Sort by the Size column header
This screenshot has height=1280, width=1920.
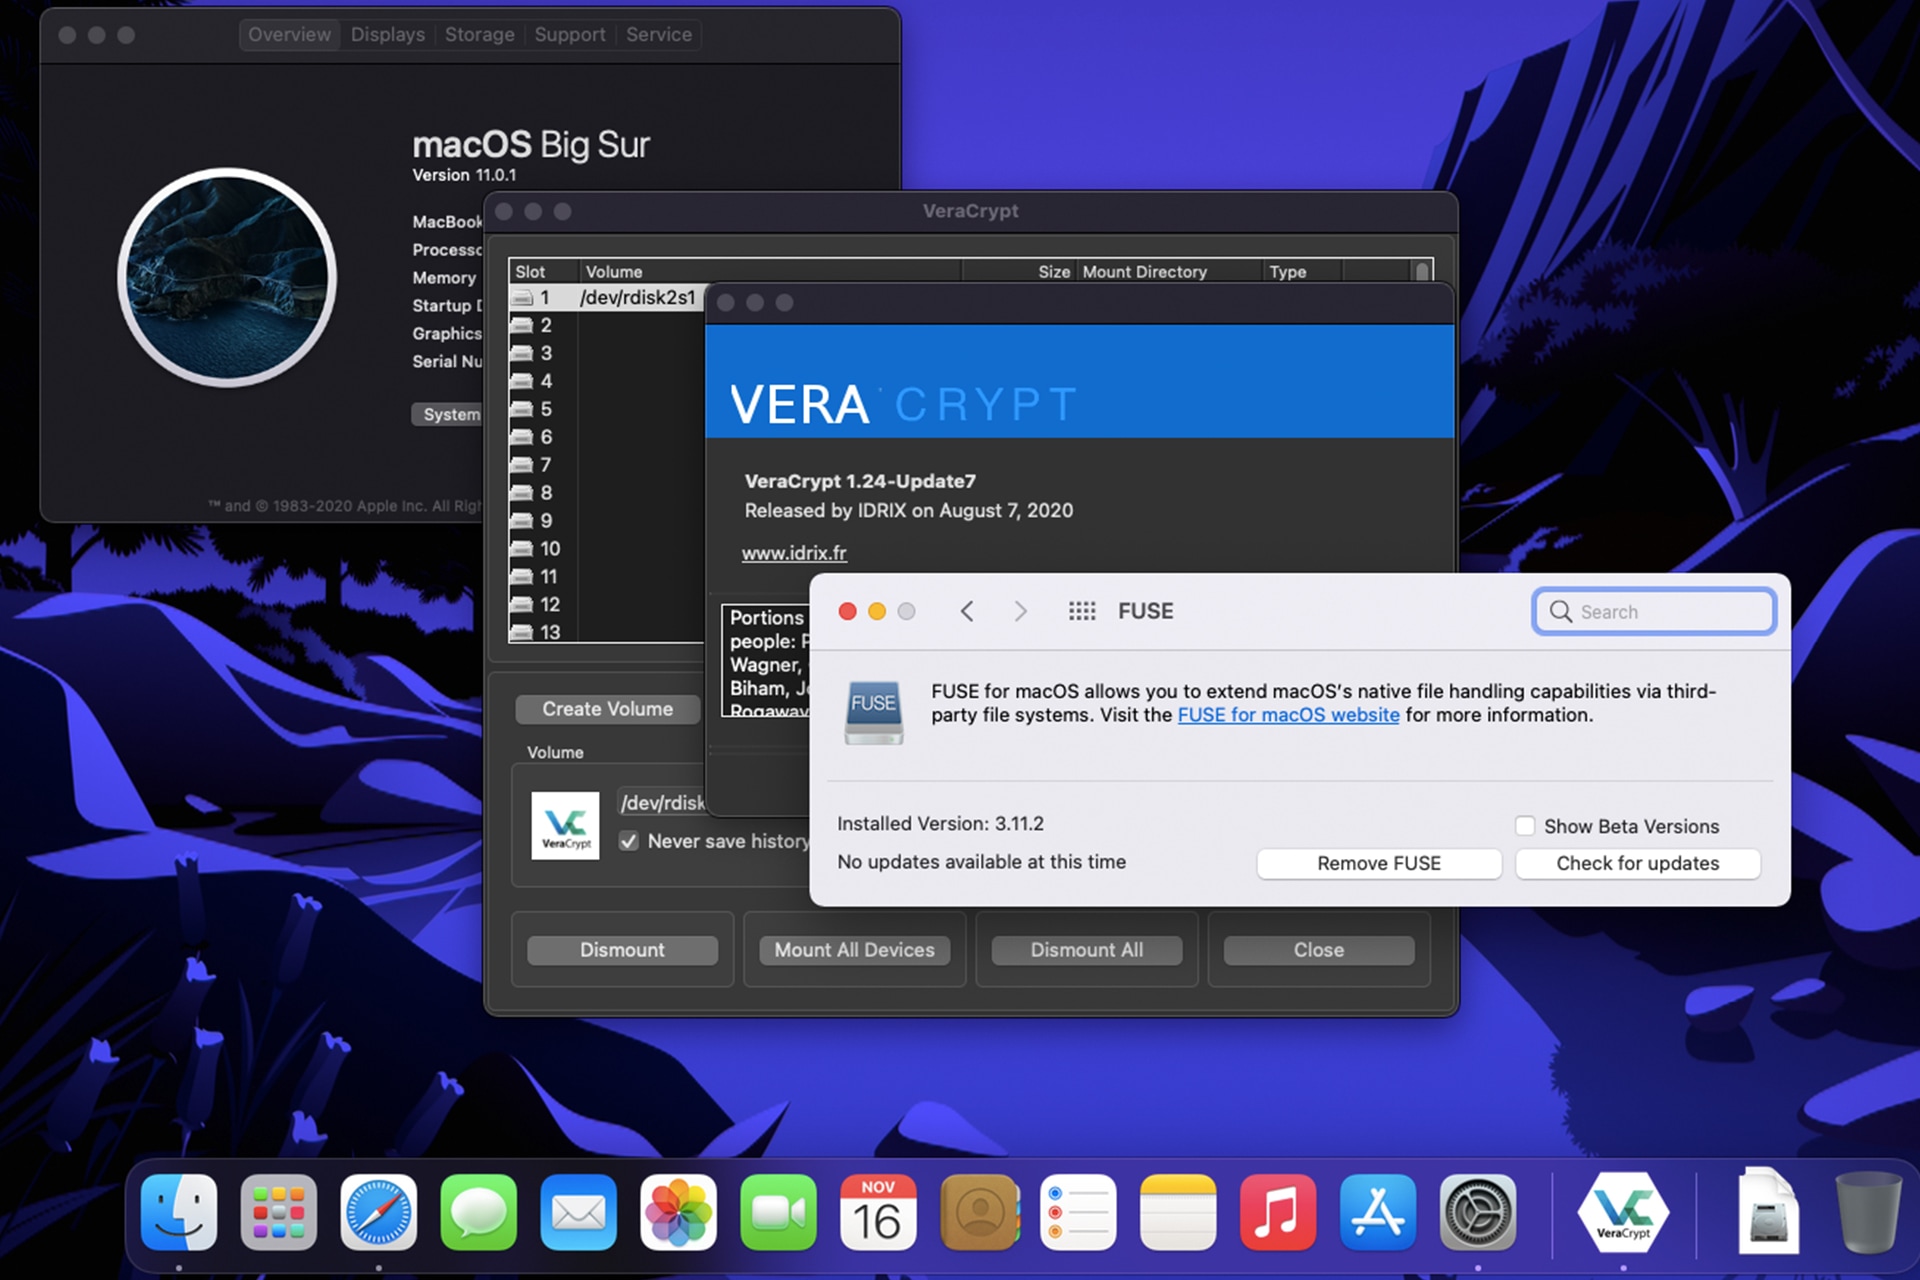click(1019, 272)
